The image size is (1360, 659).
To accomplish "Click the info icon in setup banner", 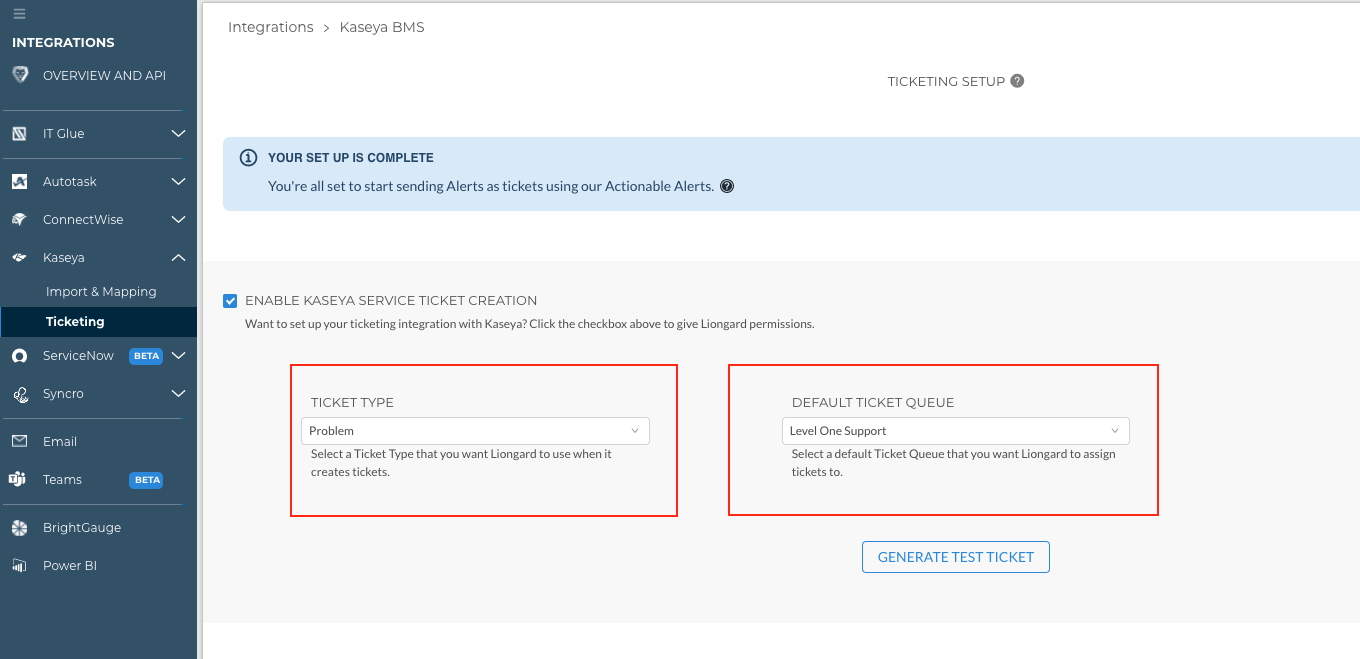I will [x=248, y=158].
